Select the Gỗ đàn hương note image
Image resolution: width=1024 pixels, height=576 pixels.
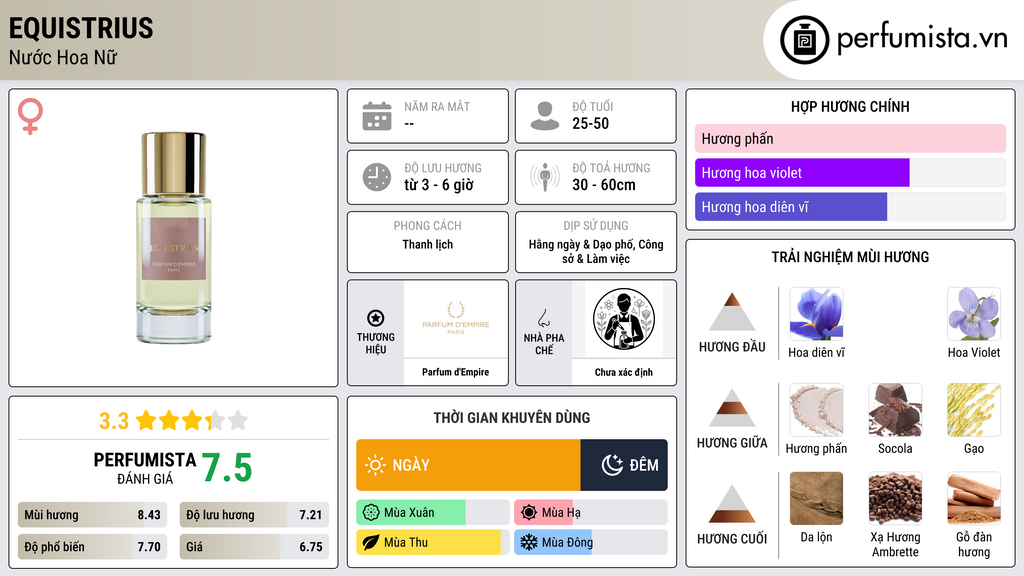pos(974,498)
